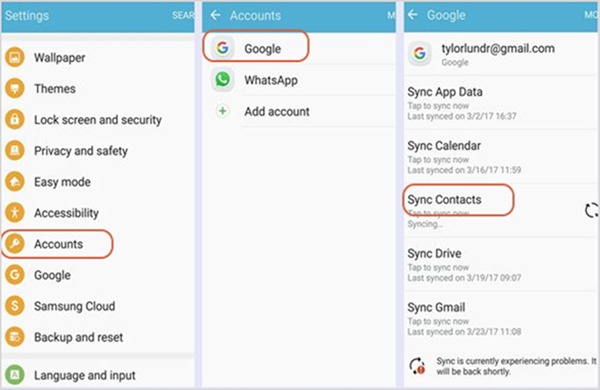This screenshot has width=600, height=390.
Task: Tap the Privacy and safety icon
Action: (x=15, y=150)
